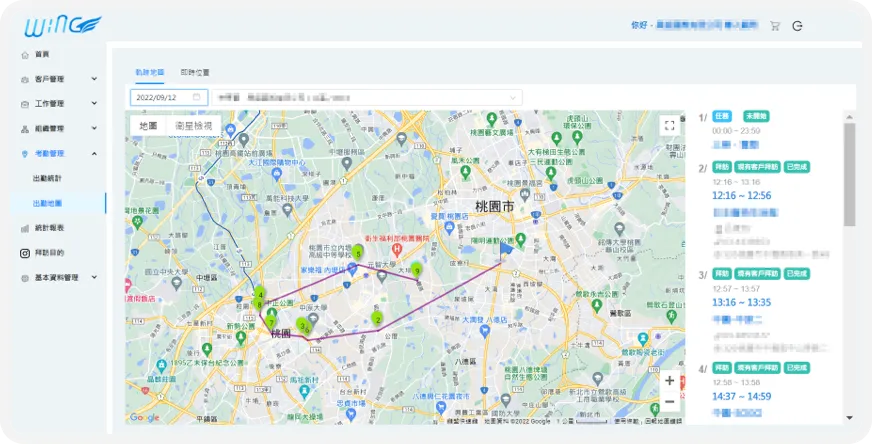Click the Instagram-style icon beside 拜訪目的
Viewport: 872px width, 444px height.
(x=24, y=253)
